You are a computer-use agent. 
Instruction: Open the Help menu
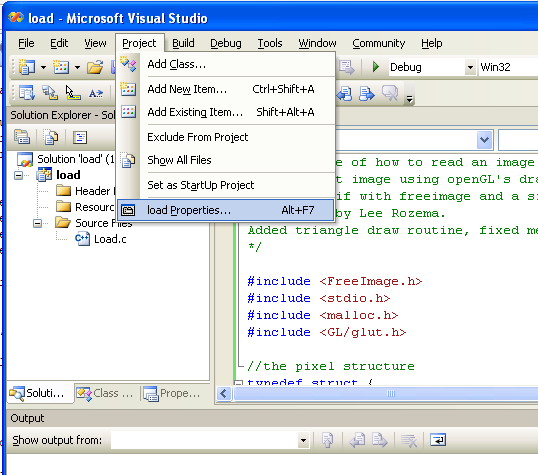432,43
